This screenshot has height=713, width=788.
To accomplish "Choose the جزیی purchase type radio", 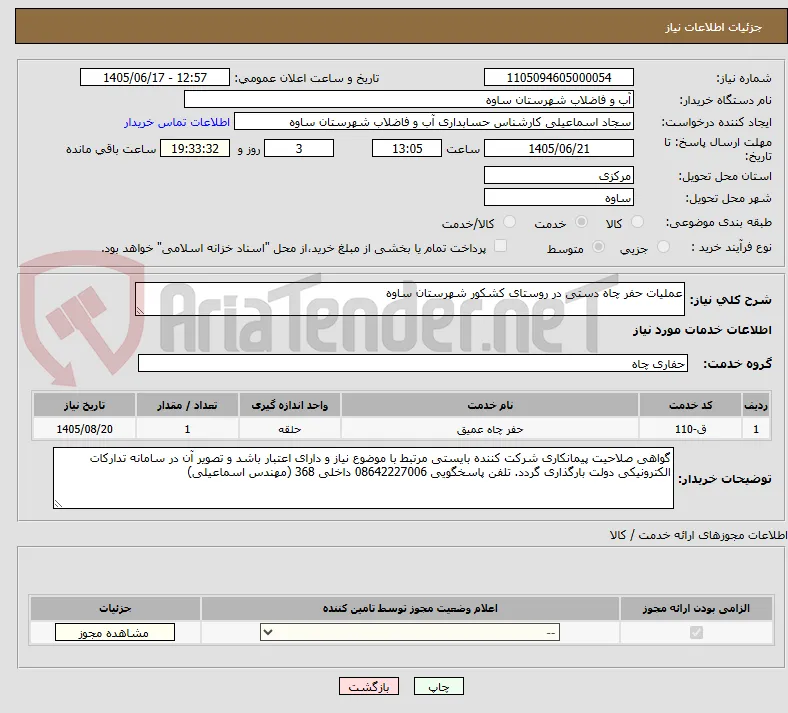I will [663, 247].
